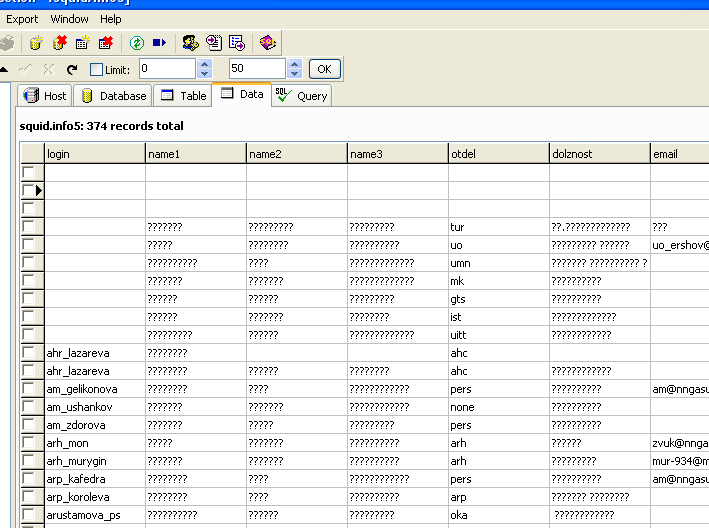Viewport: 709px width, 528px height.
Task: Open the Export menu
Action: pyautogui.click(x=22, y=19)
